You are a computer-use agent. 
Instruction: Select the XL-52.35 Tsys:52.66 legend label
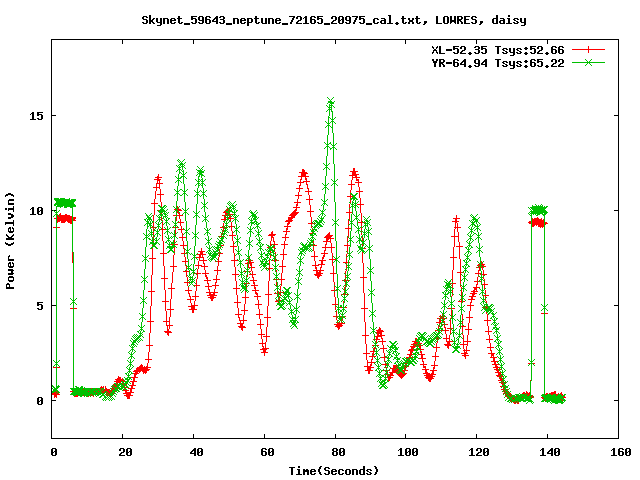498,50
